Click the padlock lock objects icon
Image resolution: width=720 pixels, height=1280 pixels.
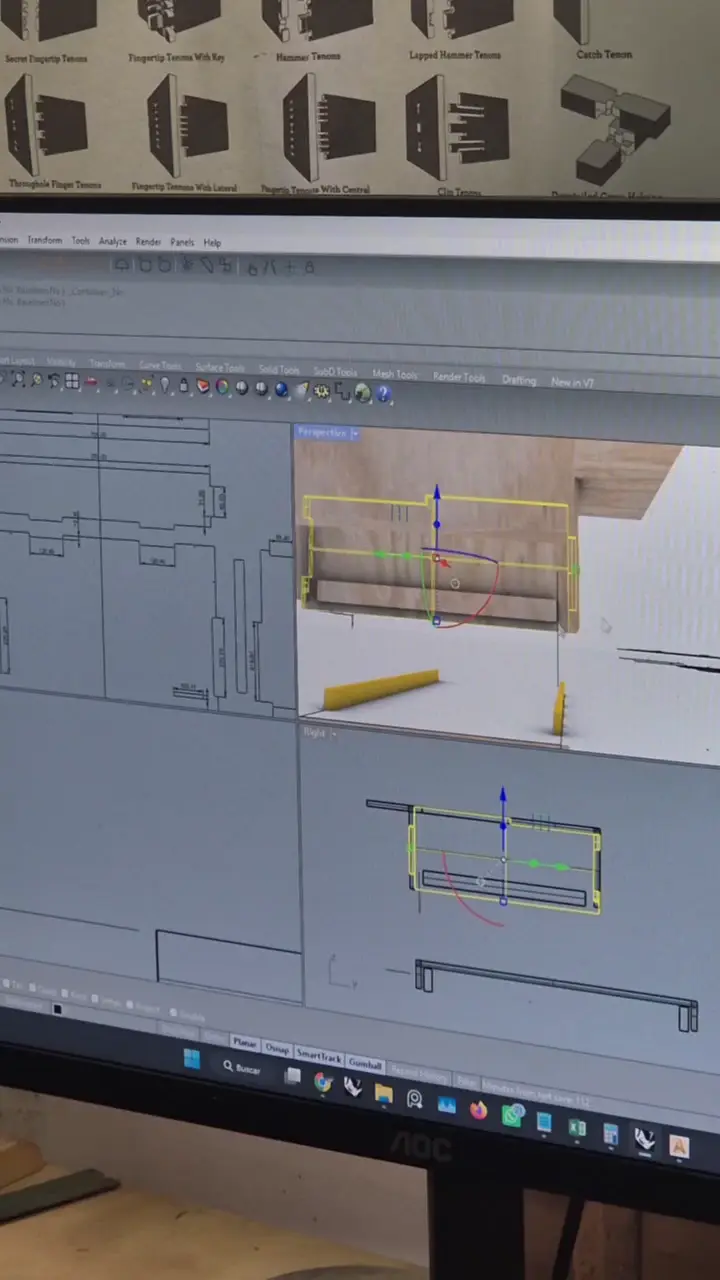(x=183, y=386)
